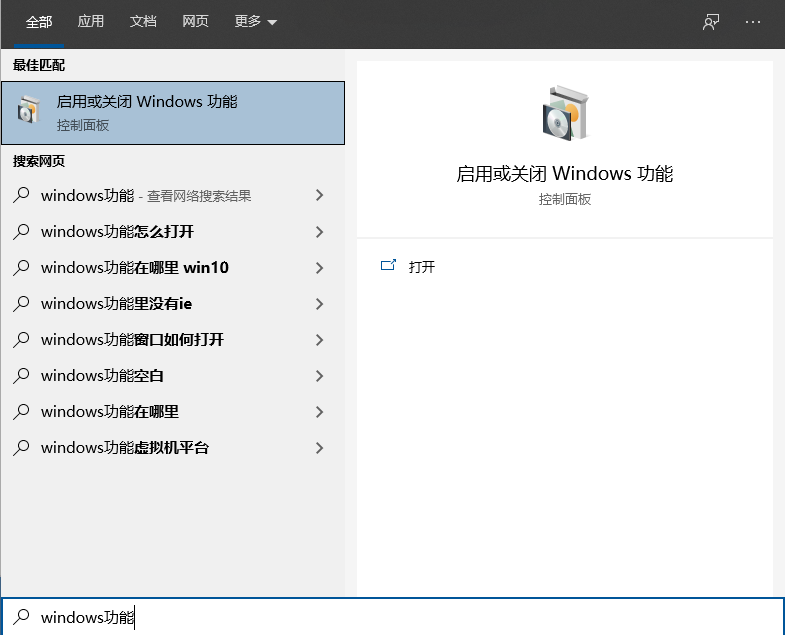This screenshot has height=635, width=785.
Task: Click 打开 to launch Windows Features
Action: [x=422, y=267]
